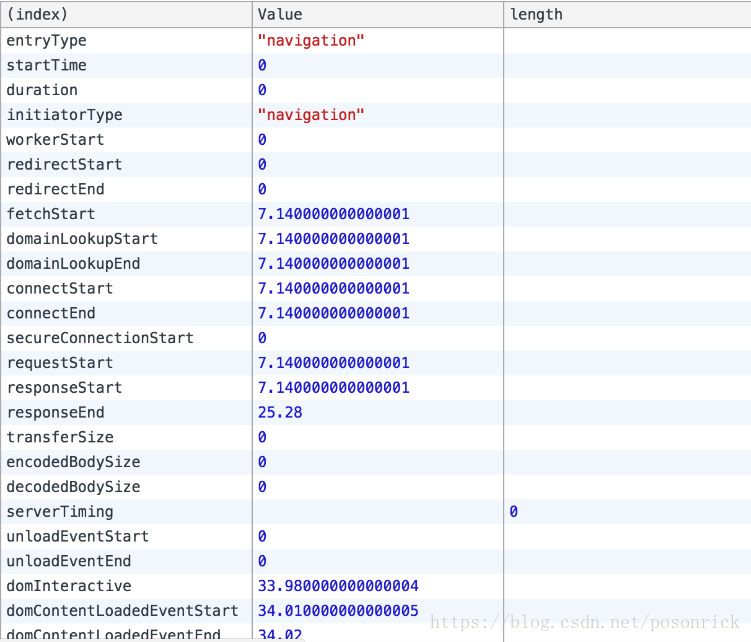This screenshot has height=642, width=751.
Task: Select the initiatorType "navigation" value
Action: pos(311,115)
